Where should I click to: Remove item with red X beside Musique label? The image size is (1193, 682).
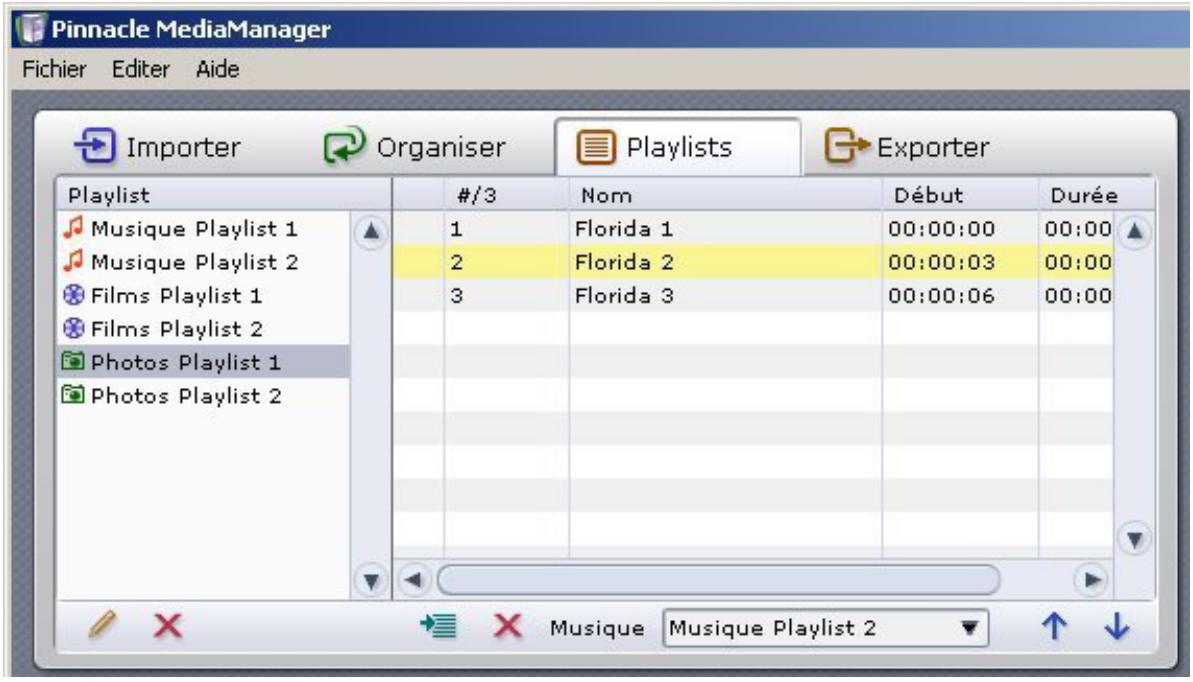tap(507, 626)
